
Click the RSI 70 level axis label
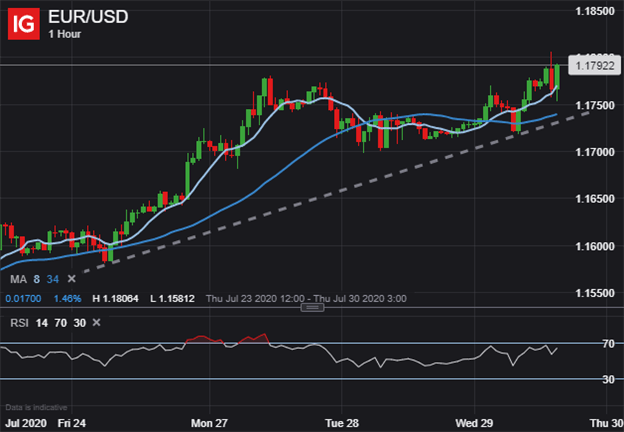coord(608,344)
